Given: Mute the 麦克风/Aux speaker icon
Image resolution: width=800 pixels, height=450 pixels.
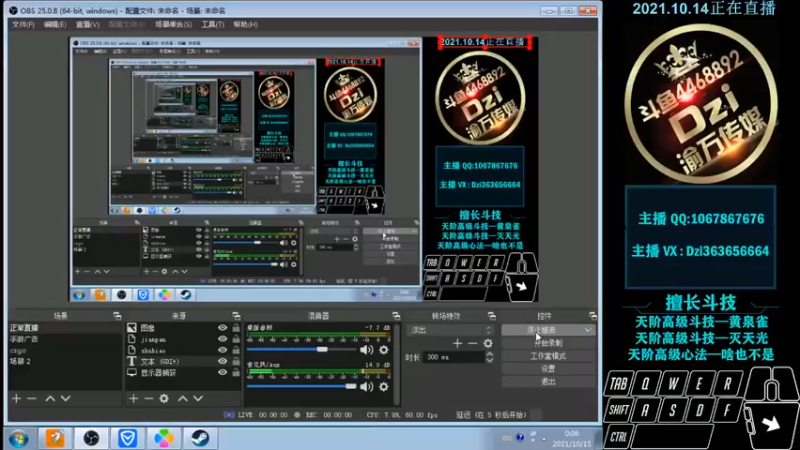Looking at the screenshot, I should point(366,387).
